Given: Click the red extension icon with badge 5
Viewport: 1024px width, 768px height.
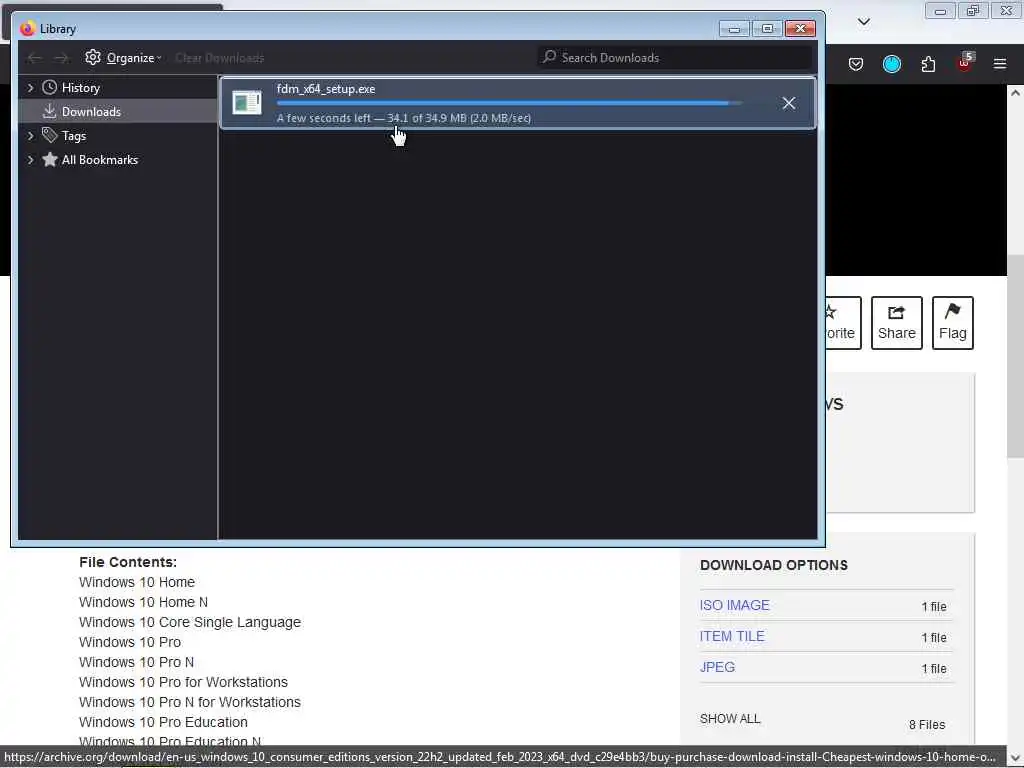Looking at the screenshot, I should click(965, 63).
